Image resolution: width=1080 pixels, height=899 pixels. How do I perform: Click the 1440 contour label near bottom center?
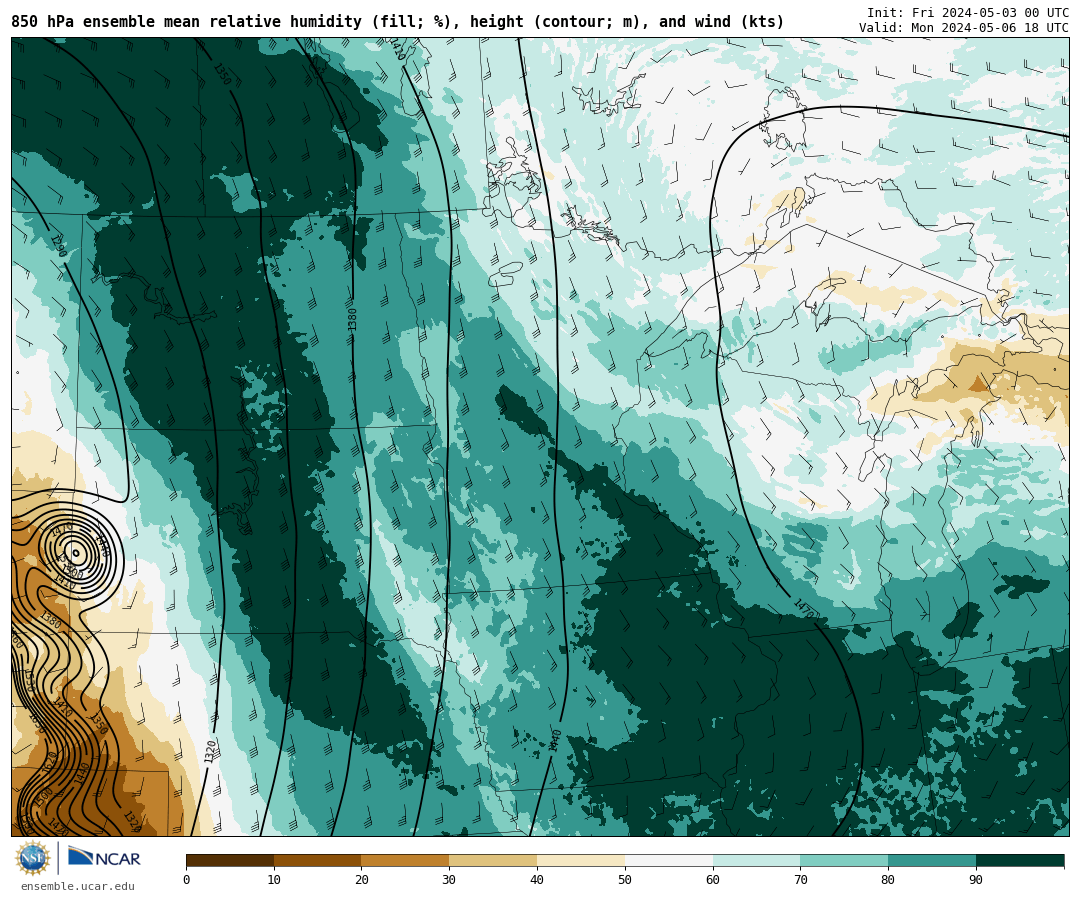pyautogui.click(x=555, y=741)
